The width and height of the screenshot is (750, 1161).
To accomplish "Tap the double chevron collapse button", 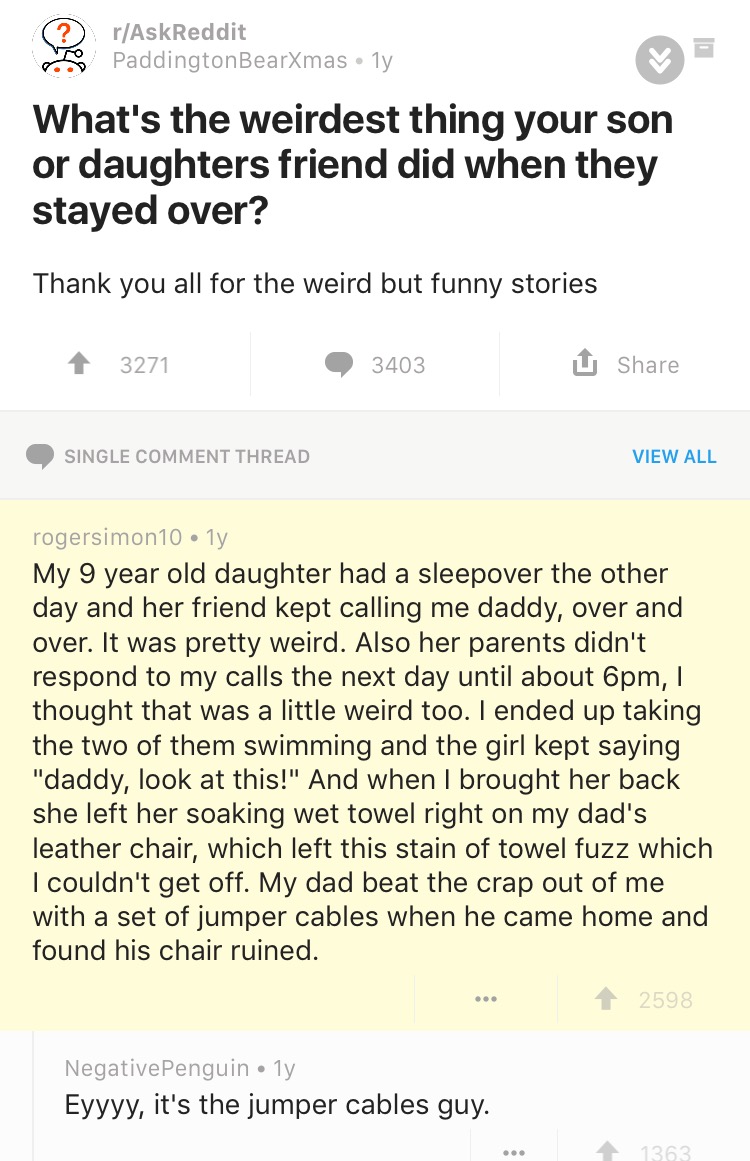I will 660,59.
